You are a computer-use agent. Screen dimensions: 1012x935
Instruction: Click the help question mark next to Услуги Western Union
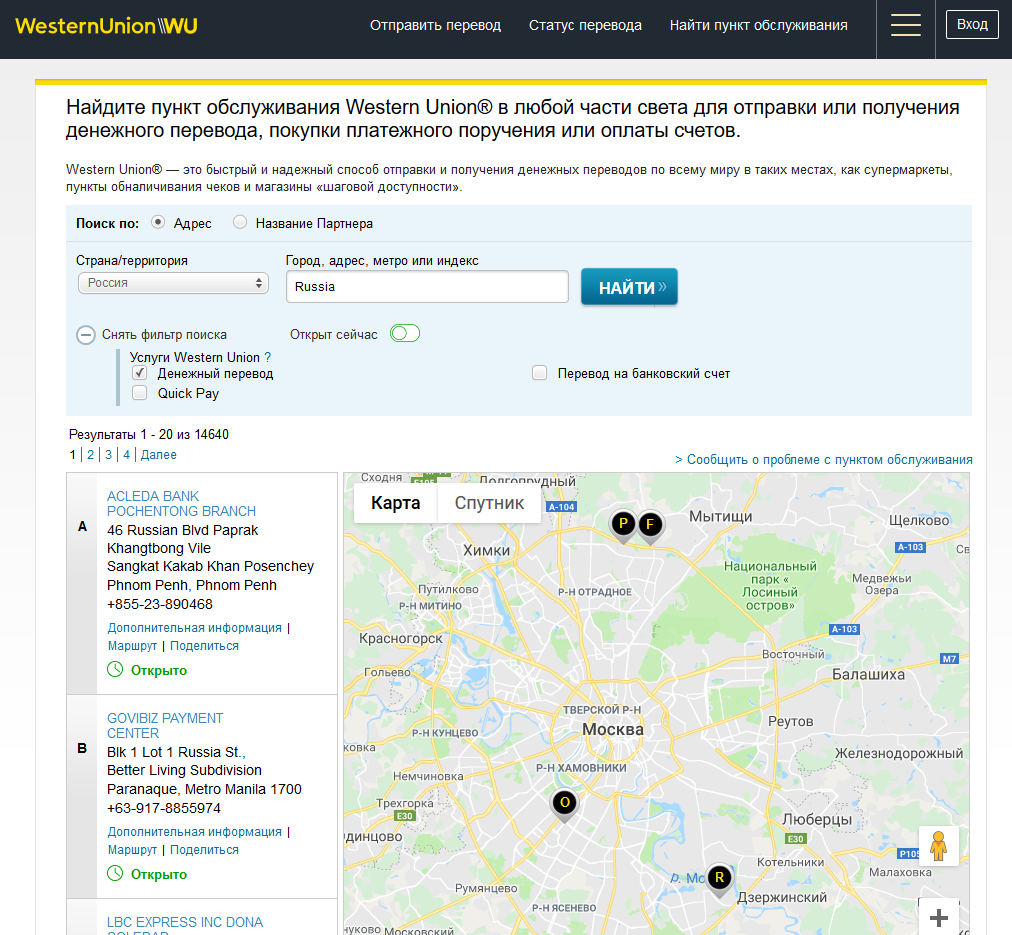[x=268, y=357]
